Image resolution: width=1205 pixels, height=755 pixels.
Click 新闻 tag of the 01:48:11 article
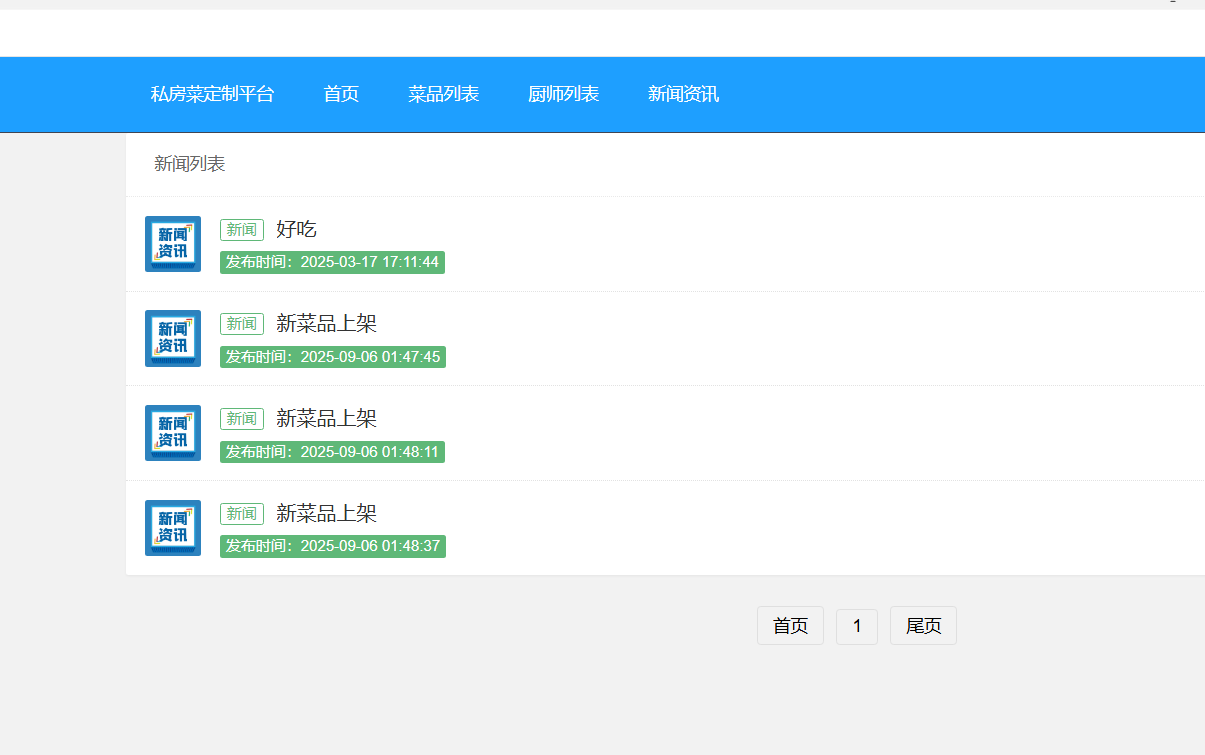click(241, 419)
